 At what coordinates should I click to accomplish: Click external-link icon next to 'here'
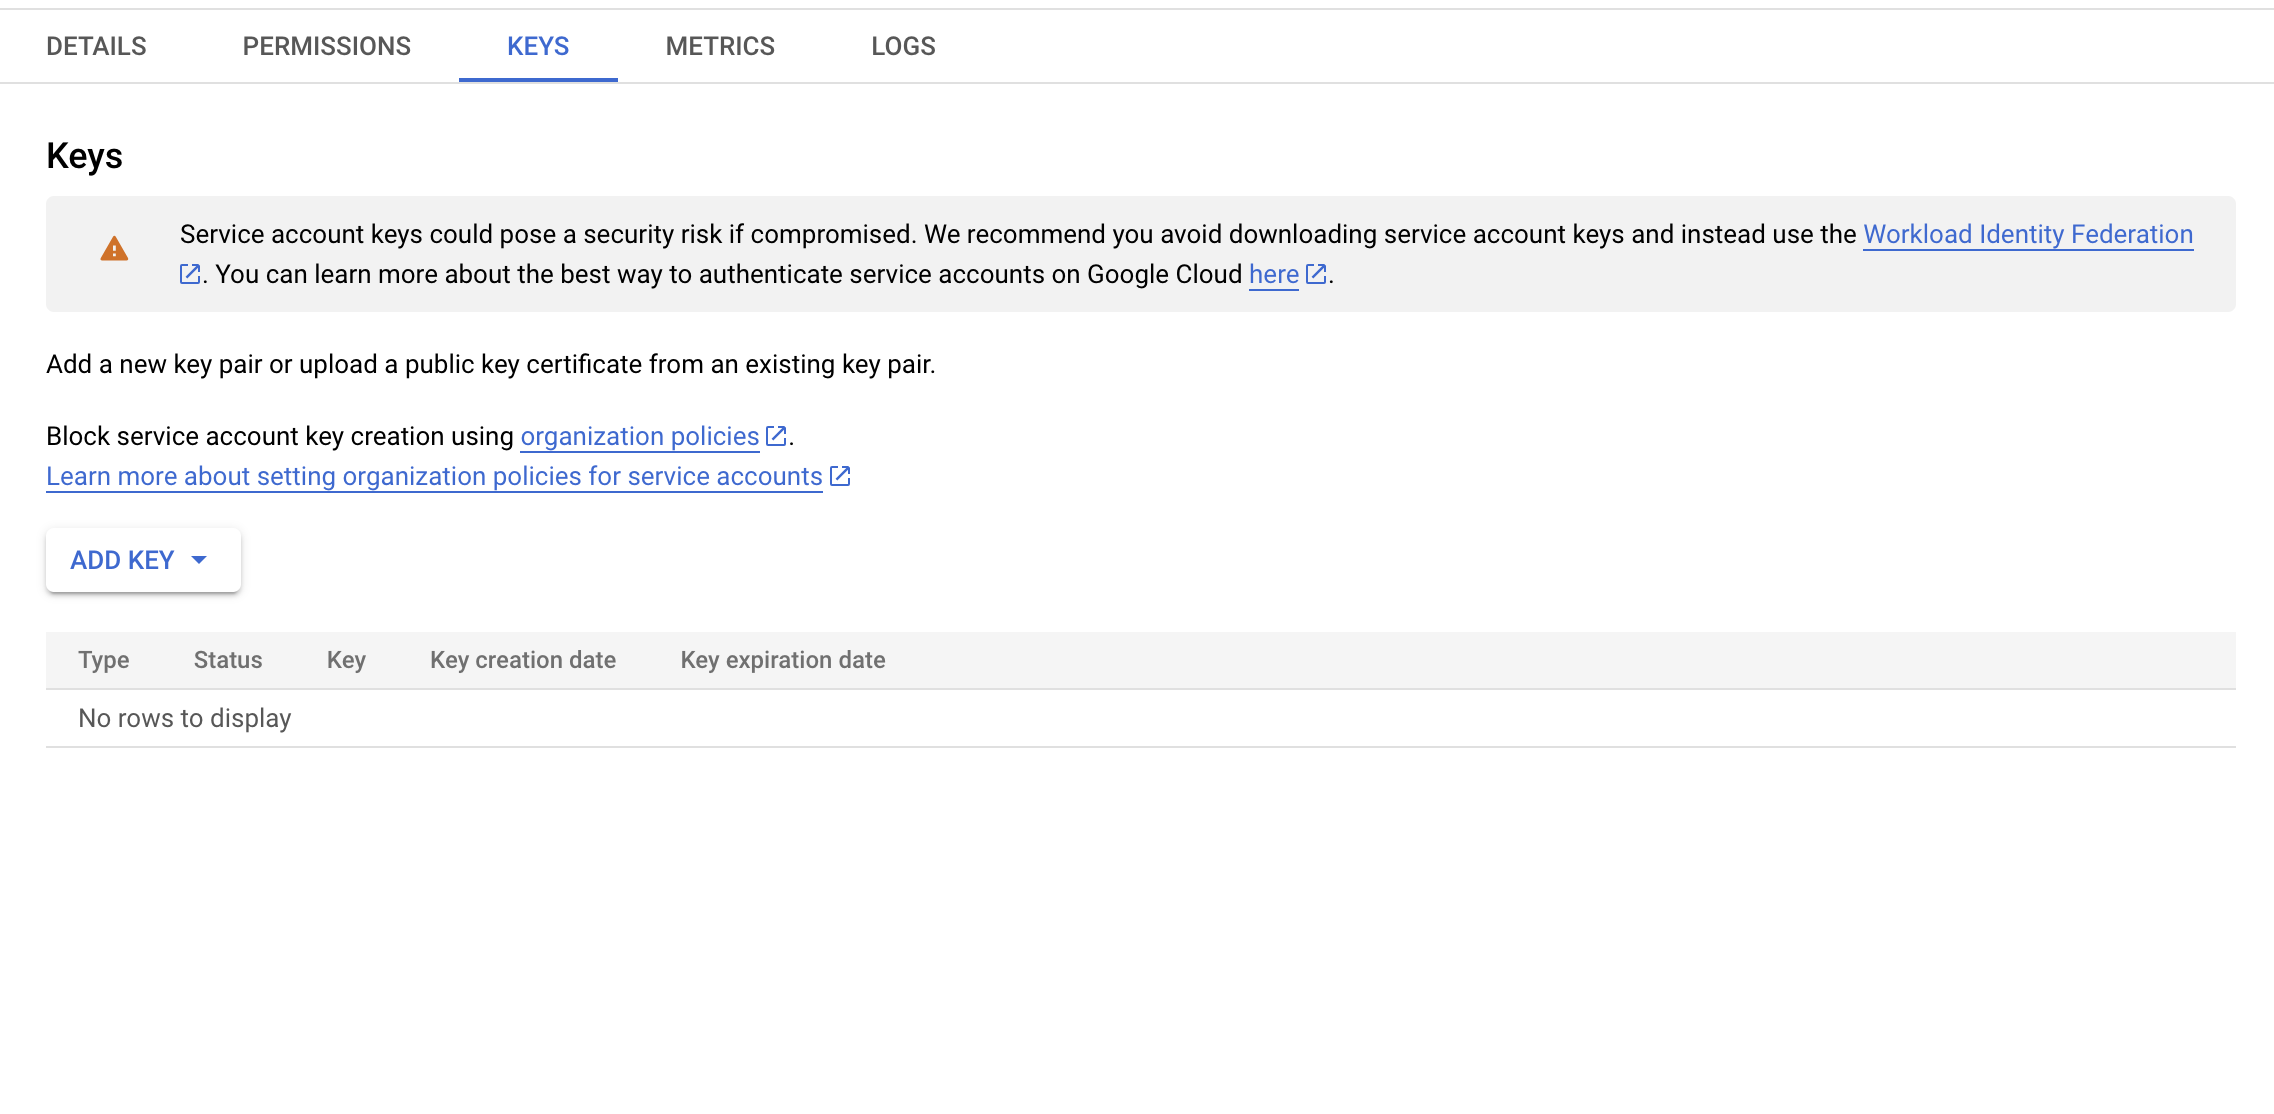coord(1316,274)
